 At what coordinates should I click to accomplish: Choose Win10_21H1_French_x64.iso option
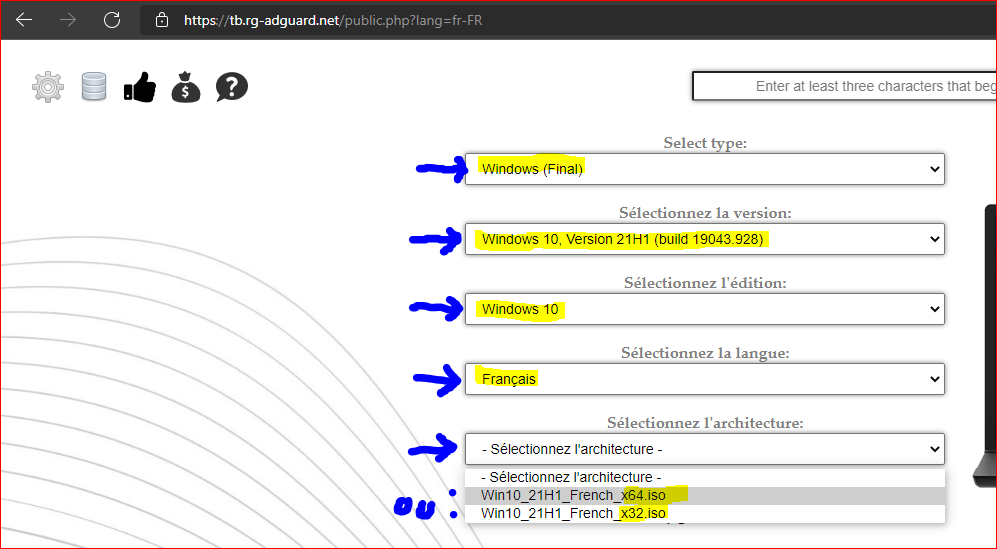click(x=705, y=496)
